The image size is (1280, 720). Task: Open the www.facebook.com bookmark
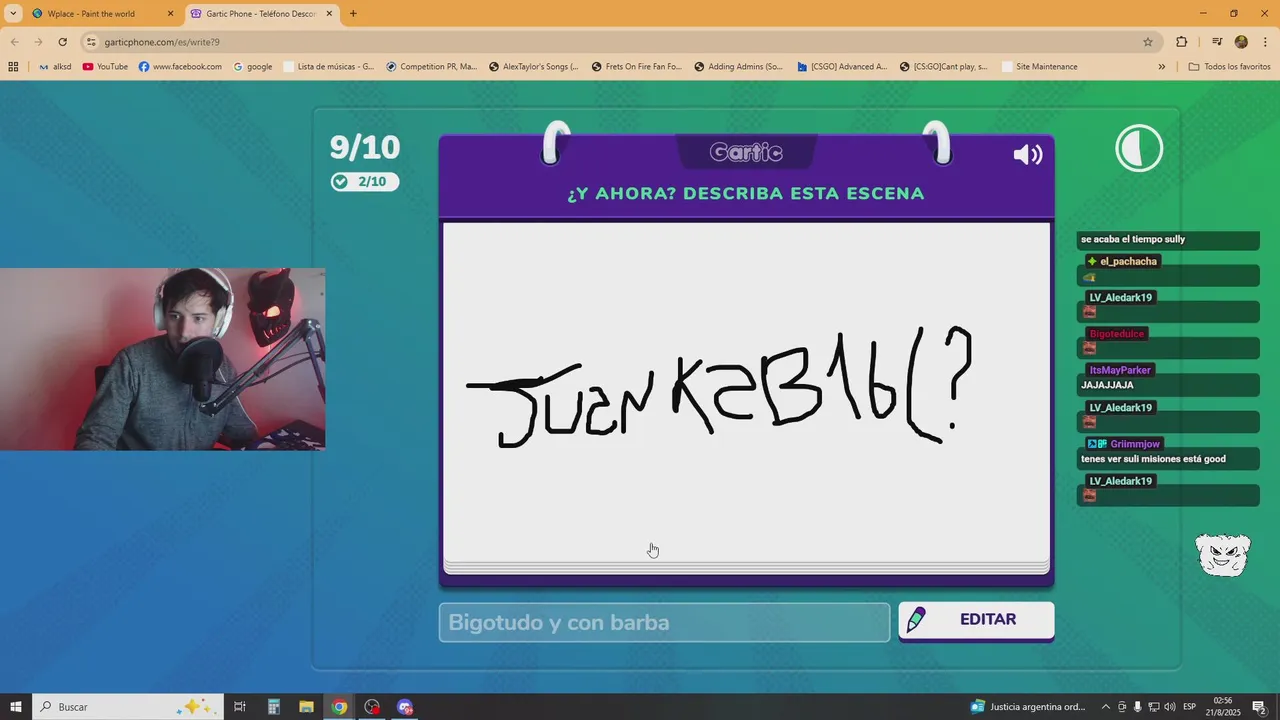180,67
